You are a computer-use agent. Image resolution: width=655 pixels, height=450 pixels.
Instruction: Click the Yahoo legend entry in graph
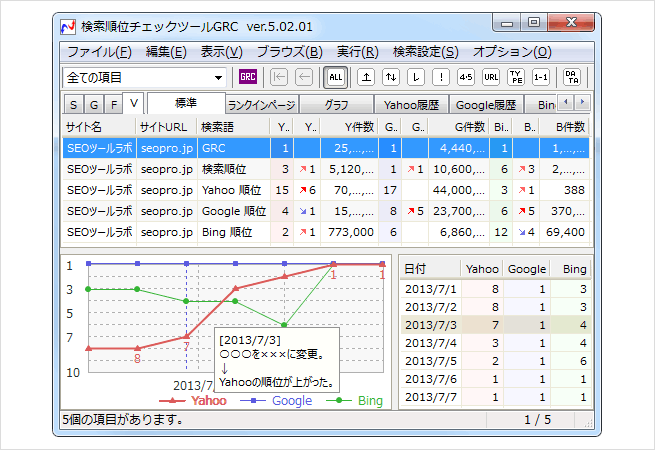(x=193, y=401)
